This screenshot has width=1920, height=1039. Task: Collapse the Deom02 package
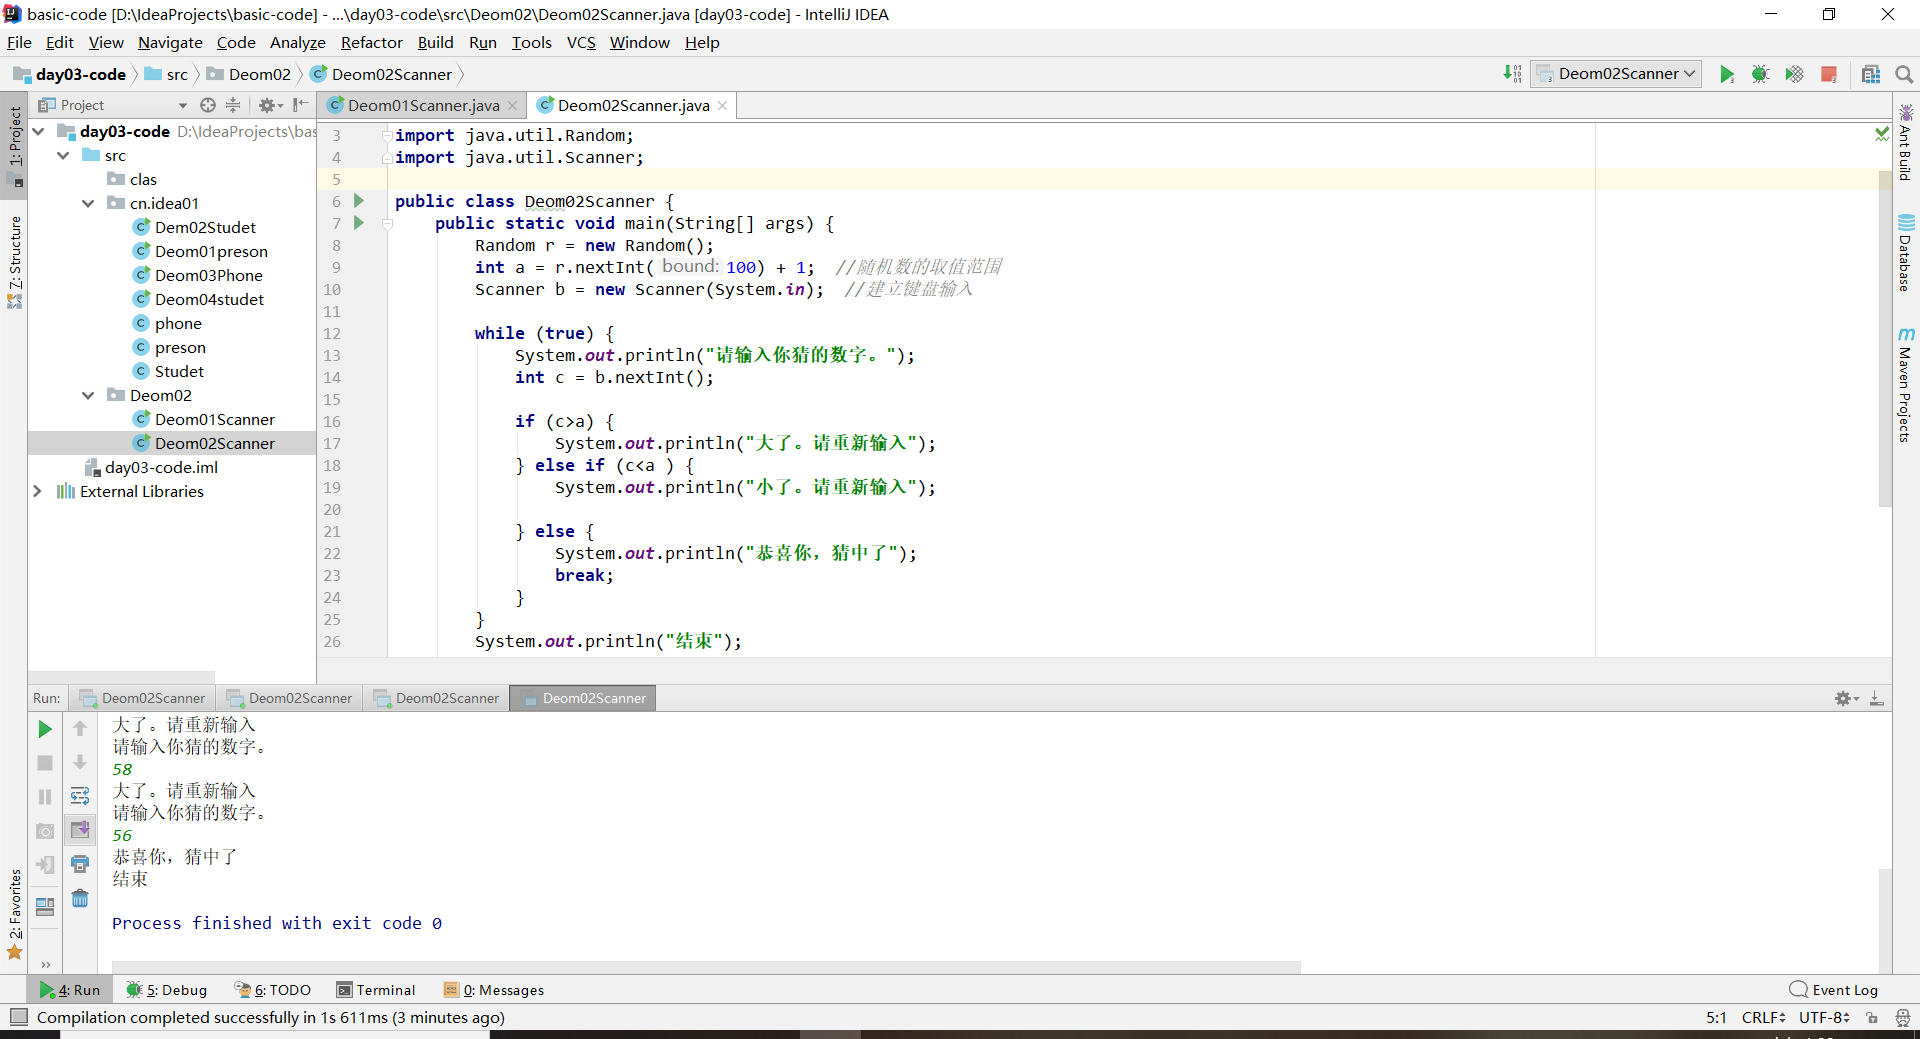coord(88,395)
